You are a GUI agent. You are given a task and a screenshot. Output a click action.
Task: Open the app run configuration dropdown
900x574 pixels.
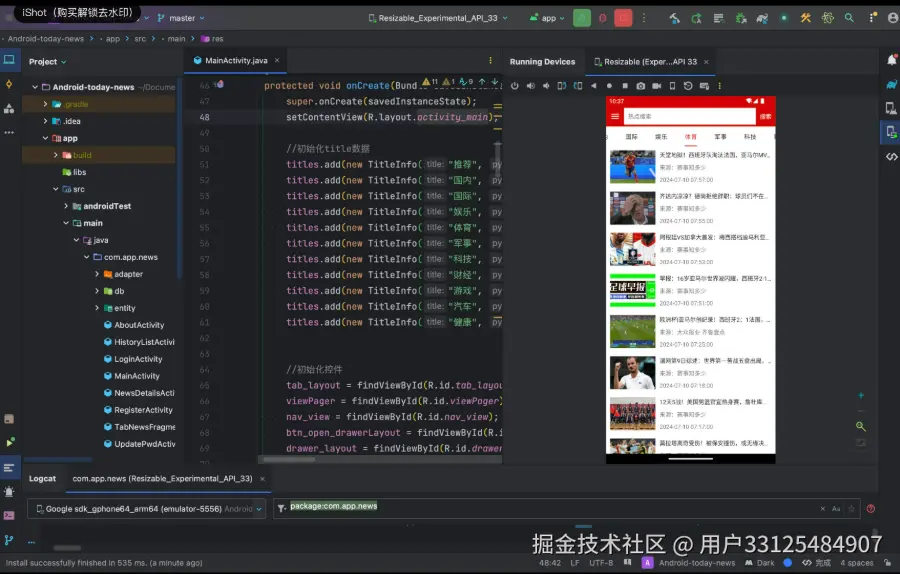tap(547, 18)
